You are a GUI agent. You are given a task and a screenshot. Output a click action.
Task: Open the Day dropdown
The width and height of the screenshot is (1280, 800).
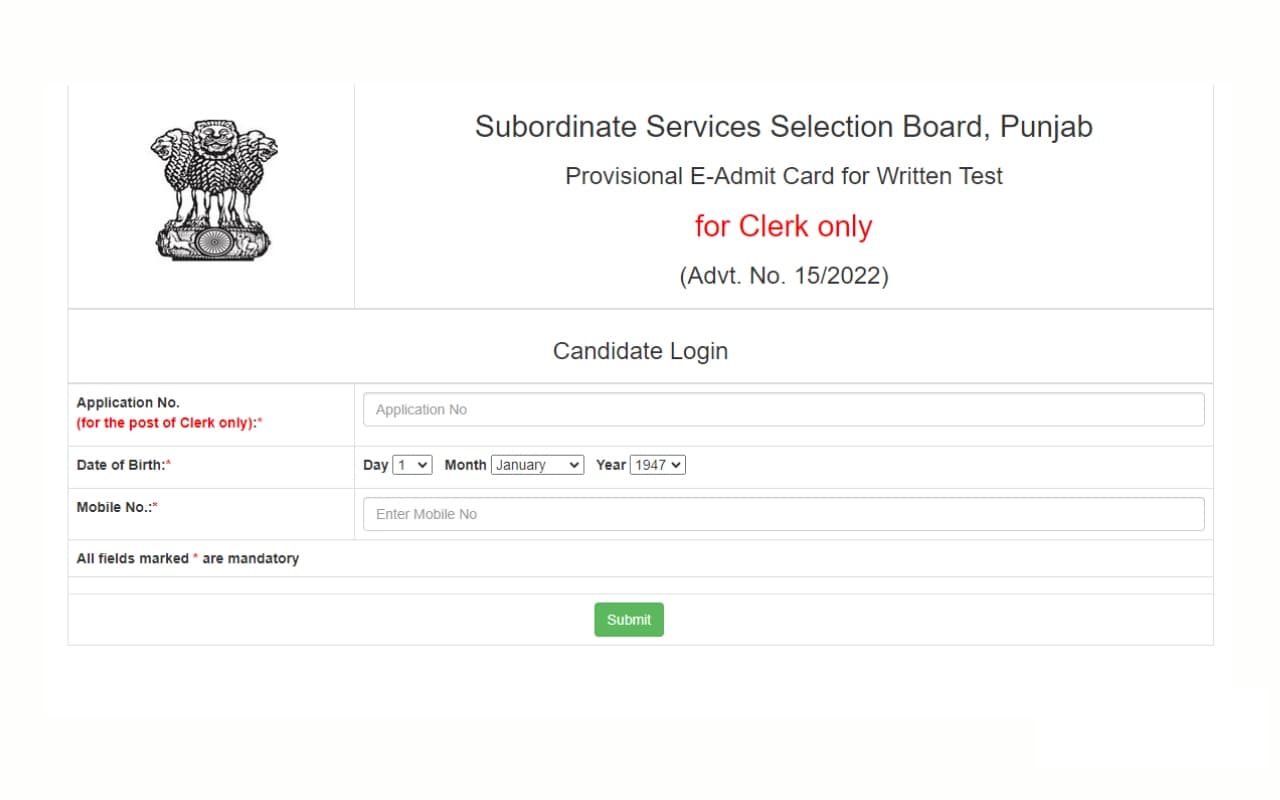[412, 465]
